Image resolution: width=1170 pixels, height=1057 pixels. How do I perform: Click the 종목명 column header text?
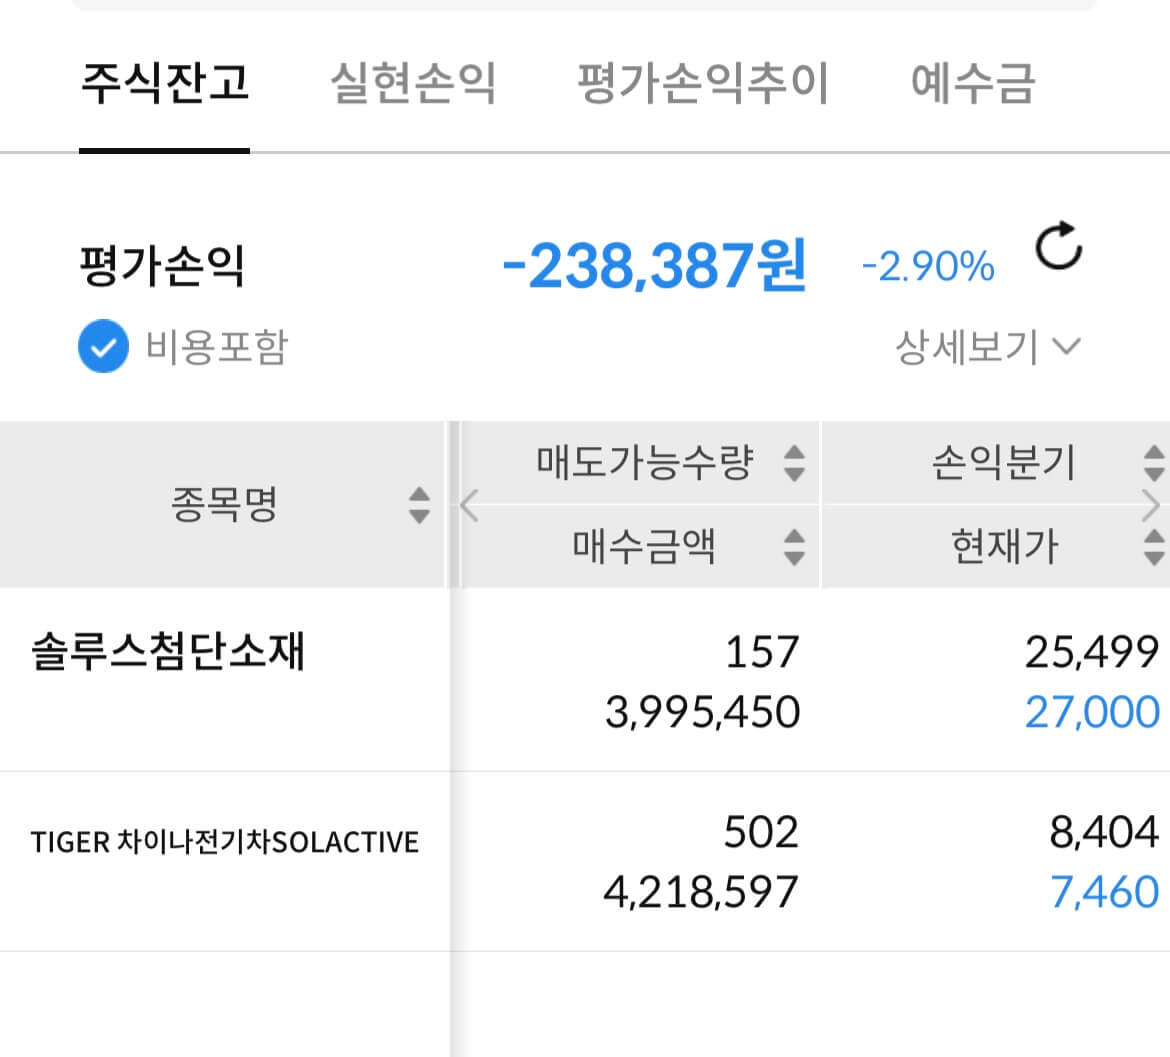click(224, 505)
